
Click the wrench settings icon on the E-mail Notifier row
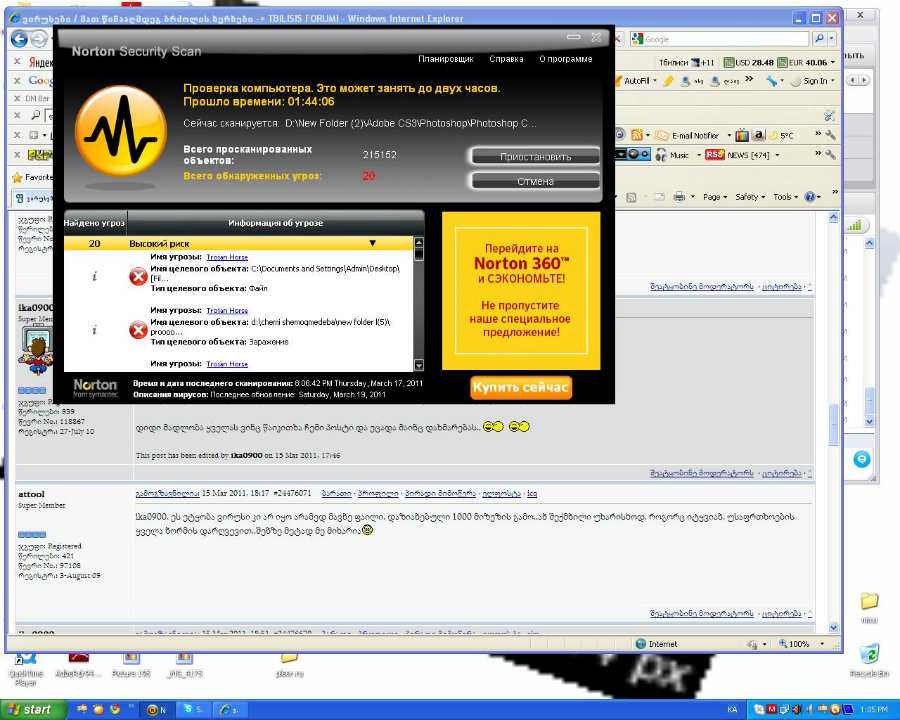830,136
